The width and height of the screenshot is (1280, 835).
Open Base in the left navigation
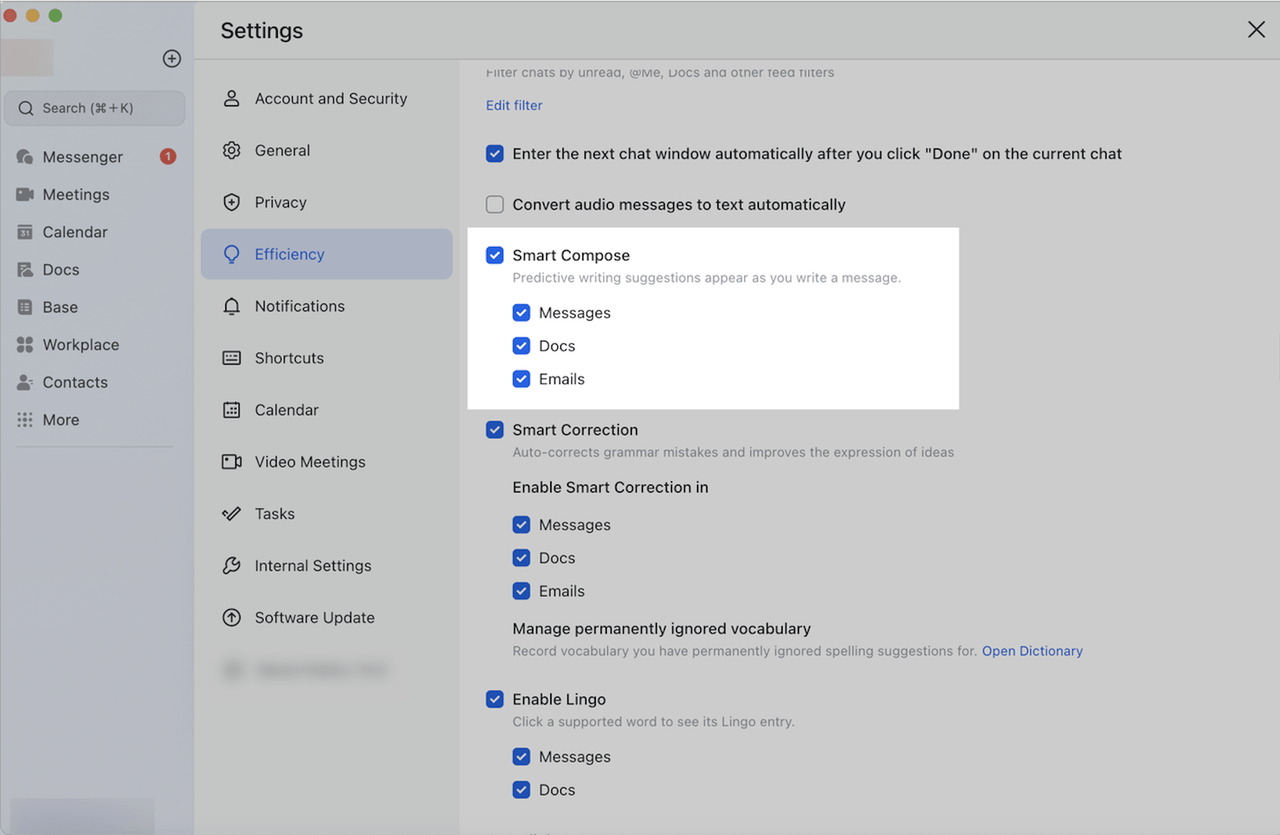[x=60, y=307]
